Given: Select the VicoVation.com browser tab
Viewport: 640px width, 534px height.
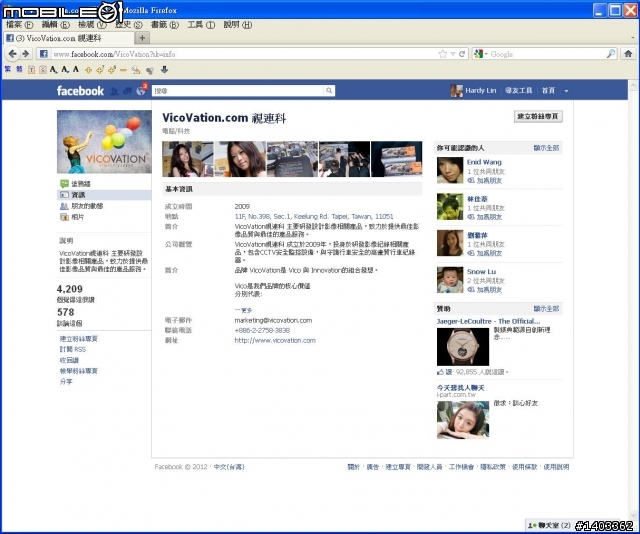Looking at the screenshot, I should (x=69, y=38).
